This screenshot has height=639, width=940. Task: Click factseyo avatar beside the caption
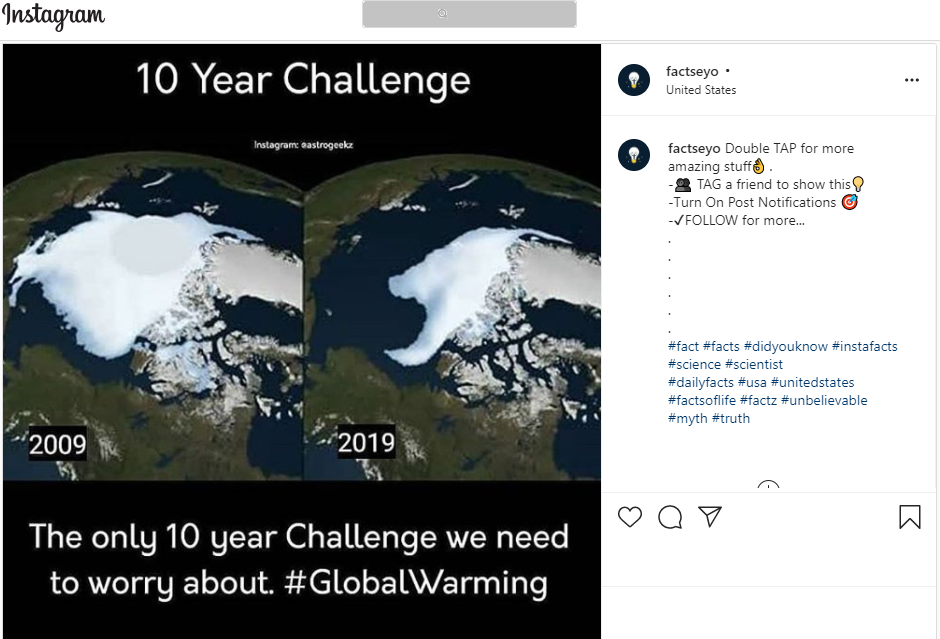tap(634, 155)
